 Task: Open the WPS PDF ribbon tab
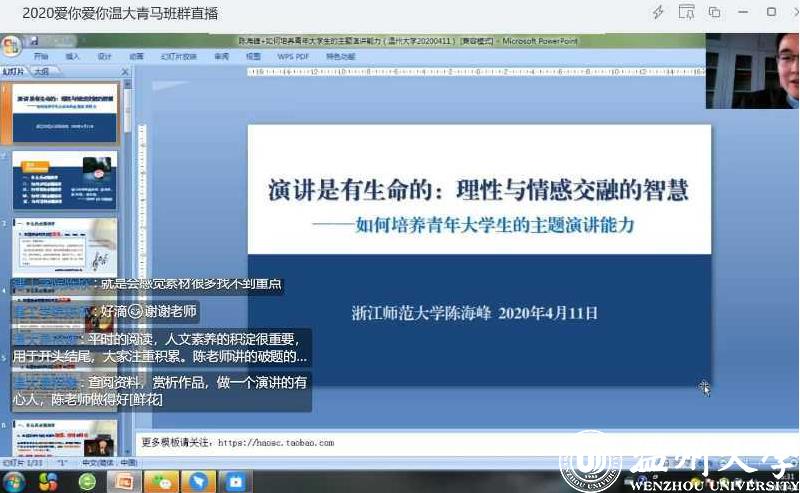tap(293, 57)
